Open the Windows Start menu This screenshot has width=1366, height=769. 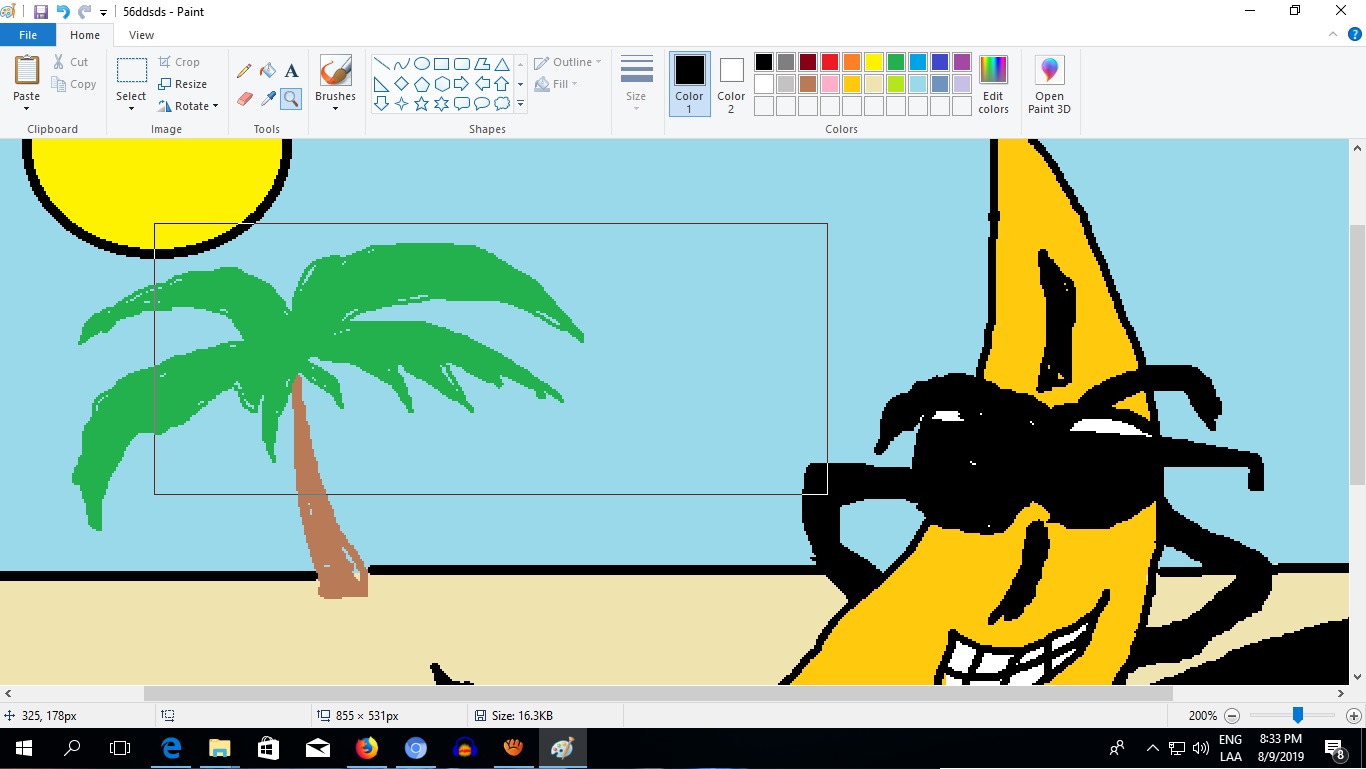(24, 748)
